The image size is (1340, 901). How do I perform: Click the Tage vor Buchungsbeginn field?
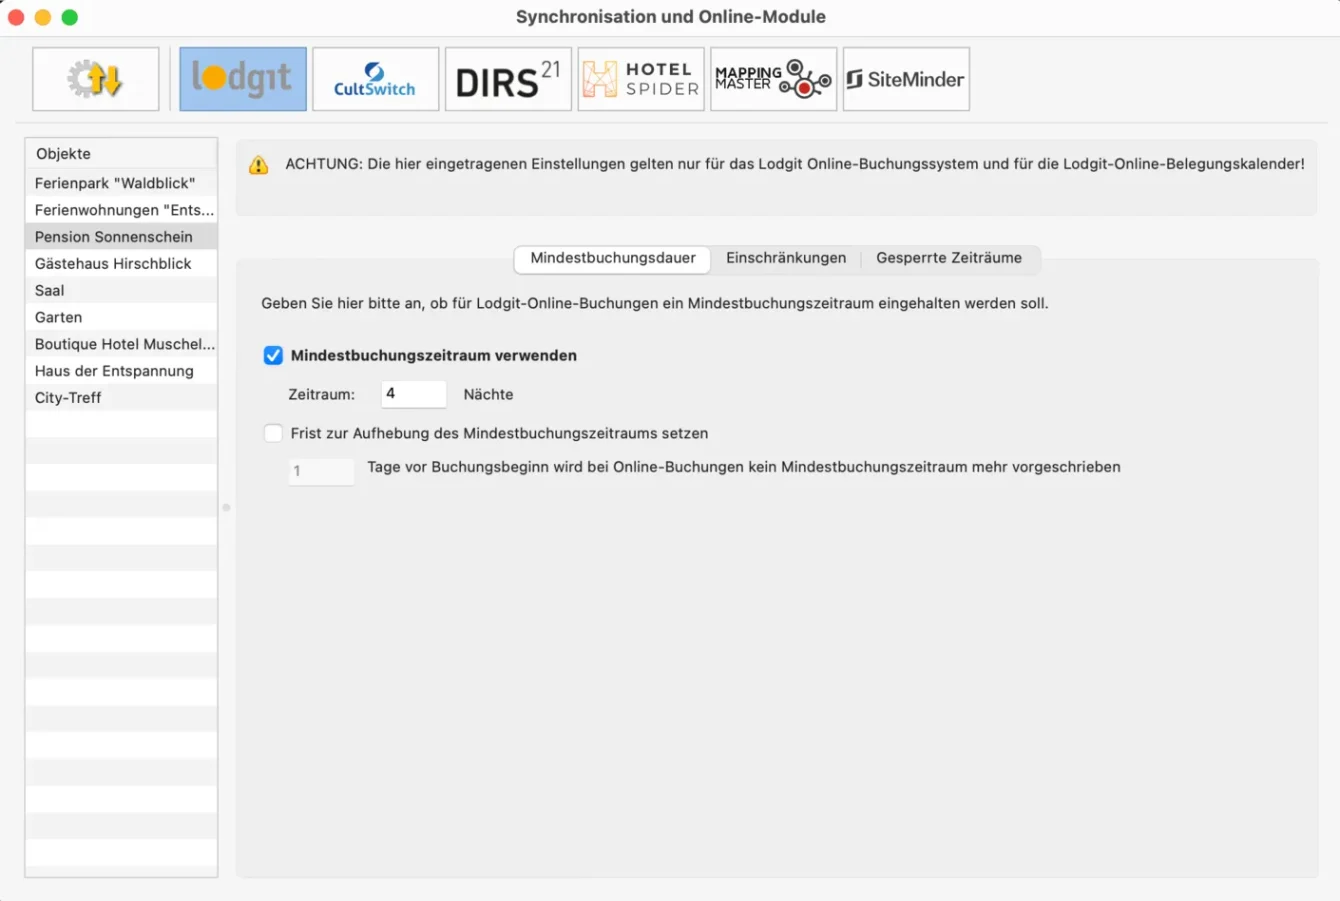click(321, 471)
